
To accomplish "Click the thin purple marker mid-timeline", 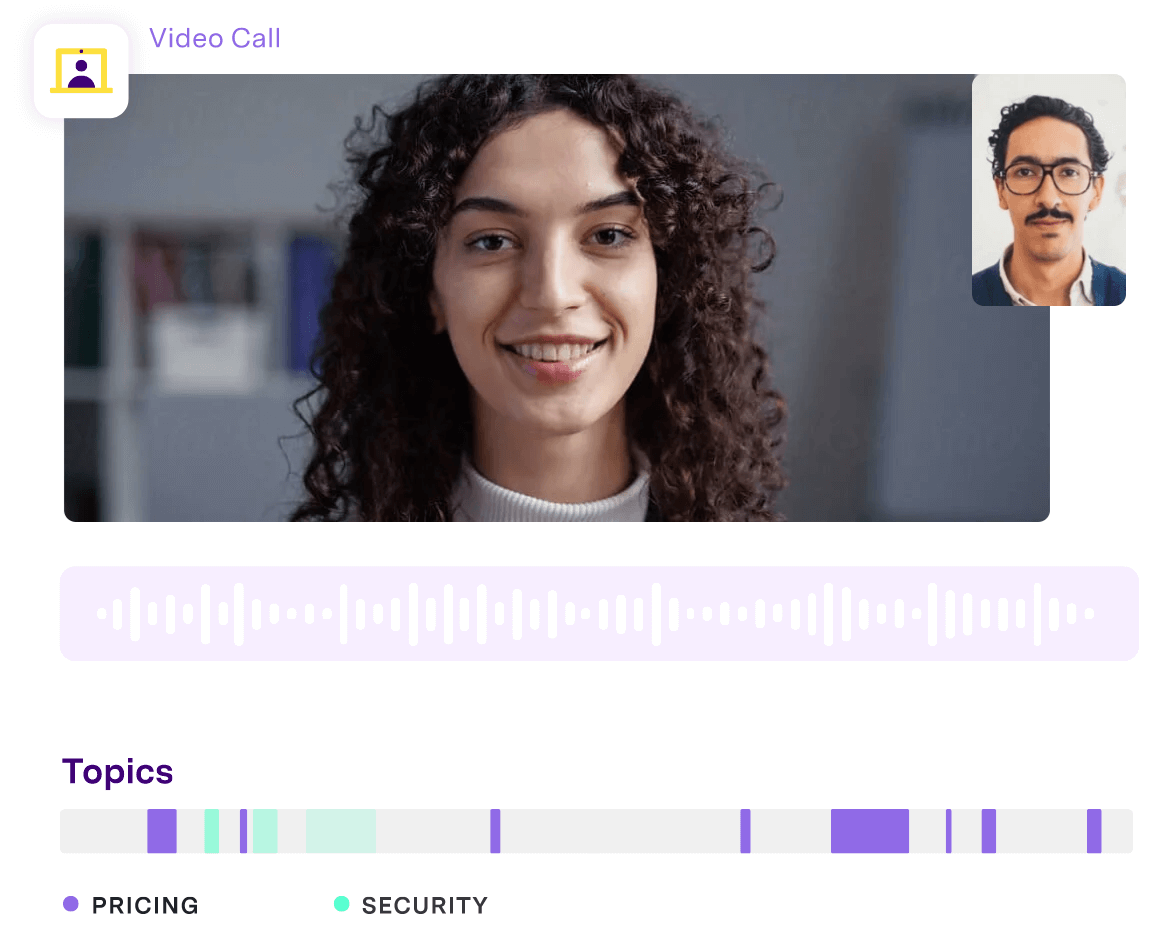I will pos(494,831).
